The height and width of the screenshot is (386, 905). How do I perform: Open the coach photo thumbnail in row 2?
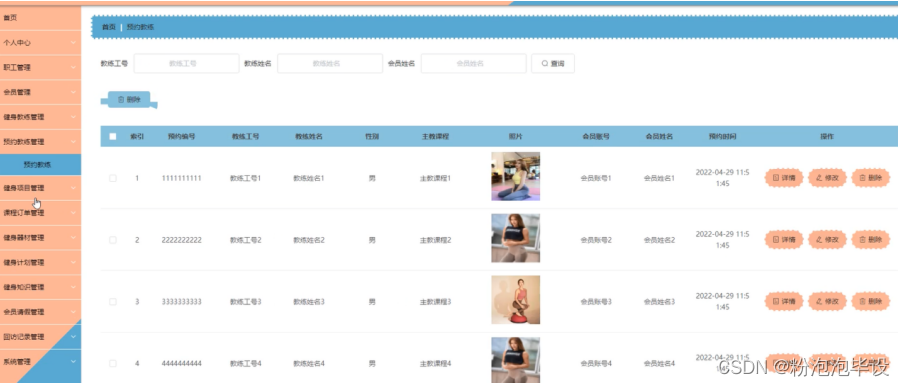[515, 238]
